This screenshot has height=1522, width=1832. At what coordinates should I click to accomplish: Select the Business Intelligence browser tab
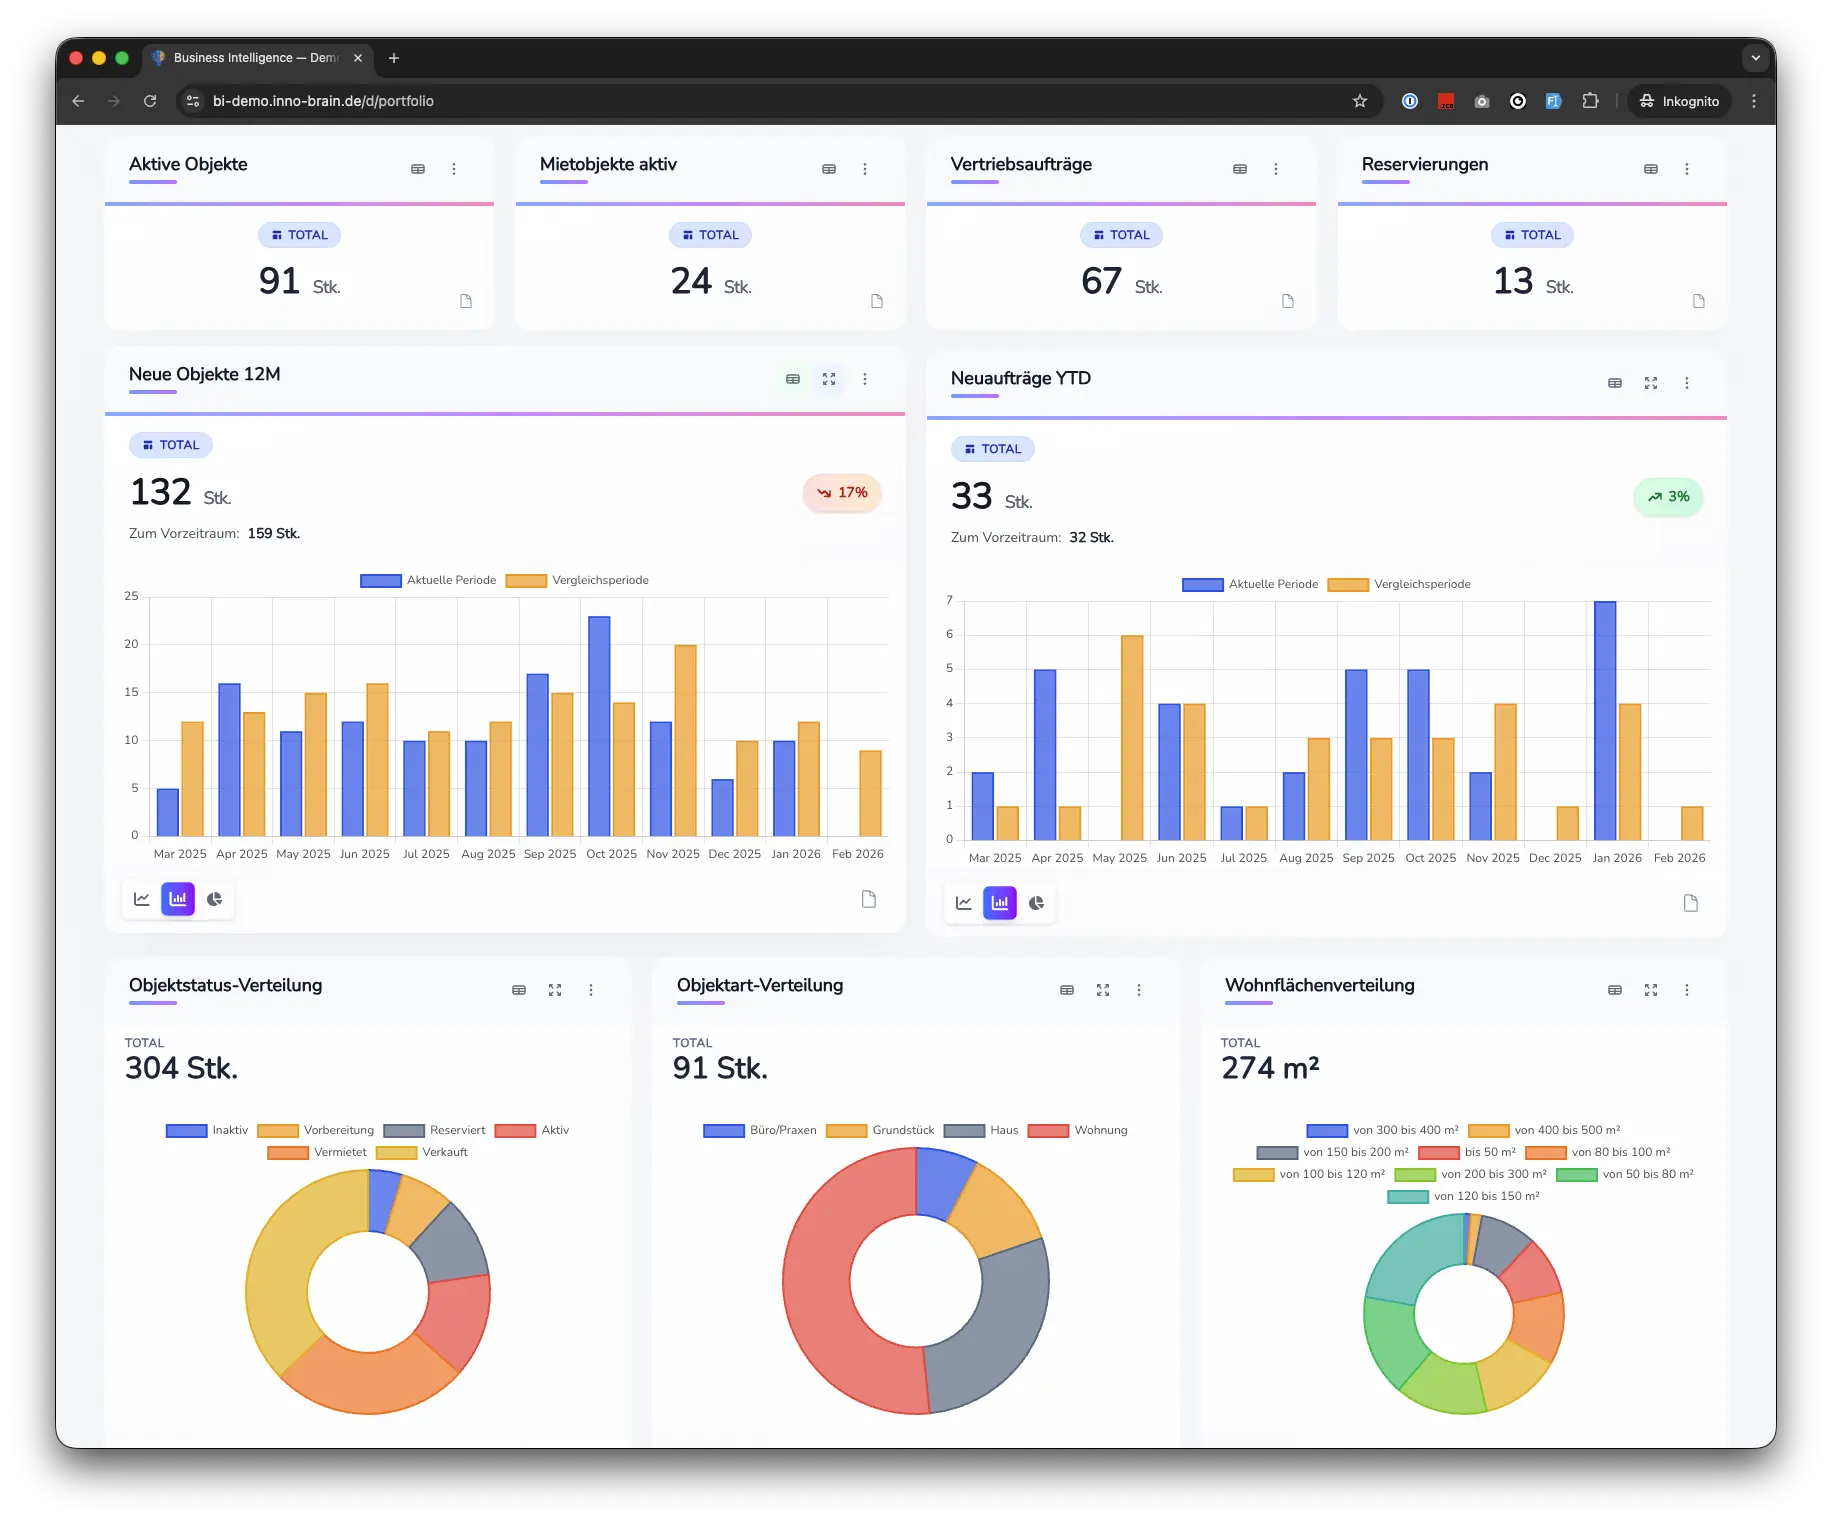[x=255, y=58]
